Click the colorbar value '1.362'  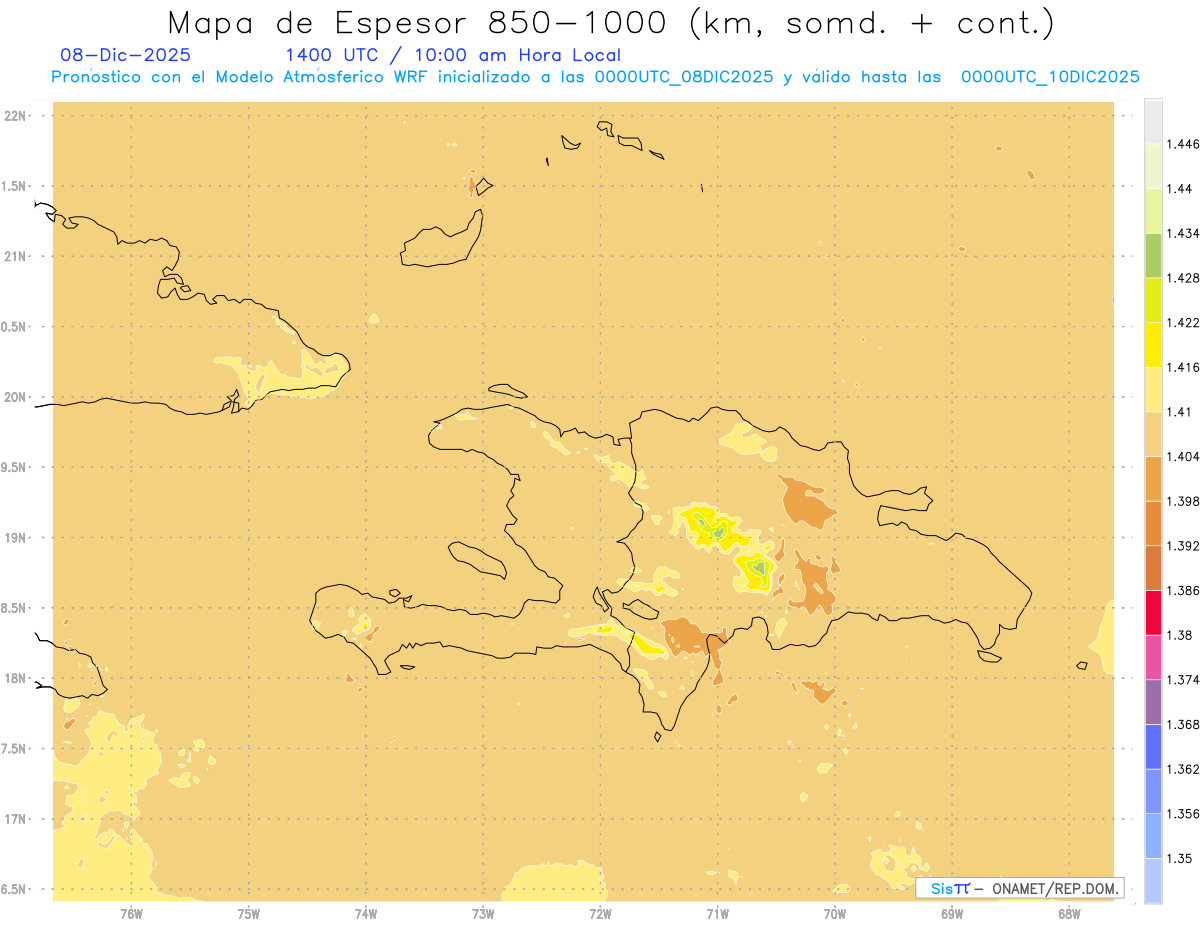[x=1183, y=769]
